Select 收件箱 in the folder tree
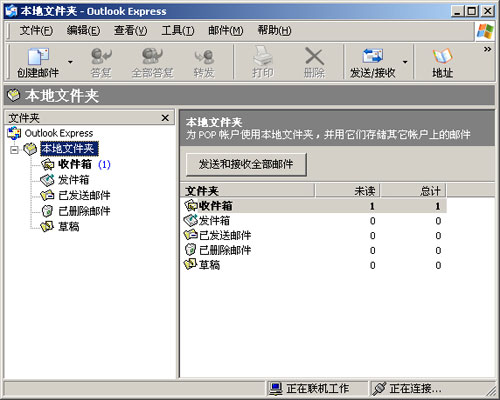Viewport: 500px width, 400px height. 75,164
